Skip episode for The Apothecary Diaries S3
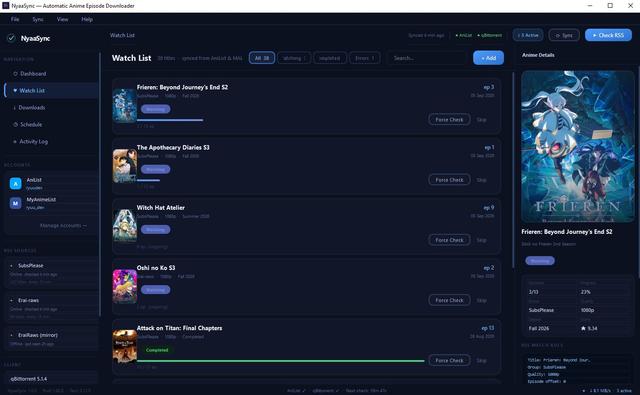The width and height of the screenshot is (640, 395). (x=482, y=180)
